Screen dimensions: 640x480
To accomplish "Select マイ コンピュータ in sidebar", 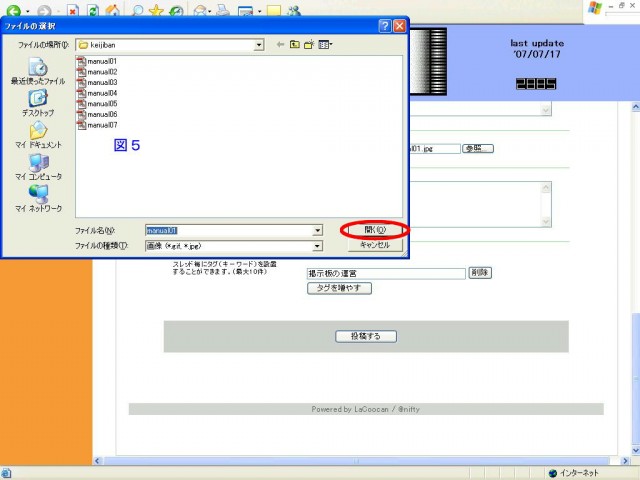I will coord(36,167).
